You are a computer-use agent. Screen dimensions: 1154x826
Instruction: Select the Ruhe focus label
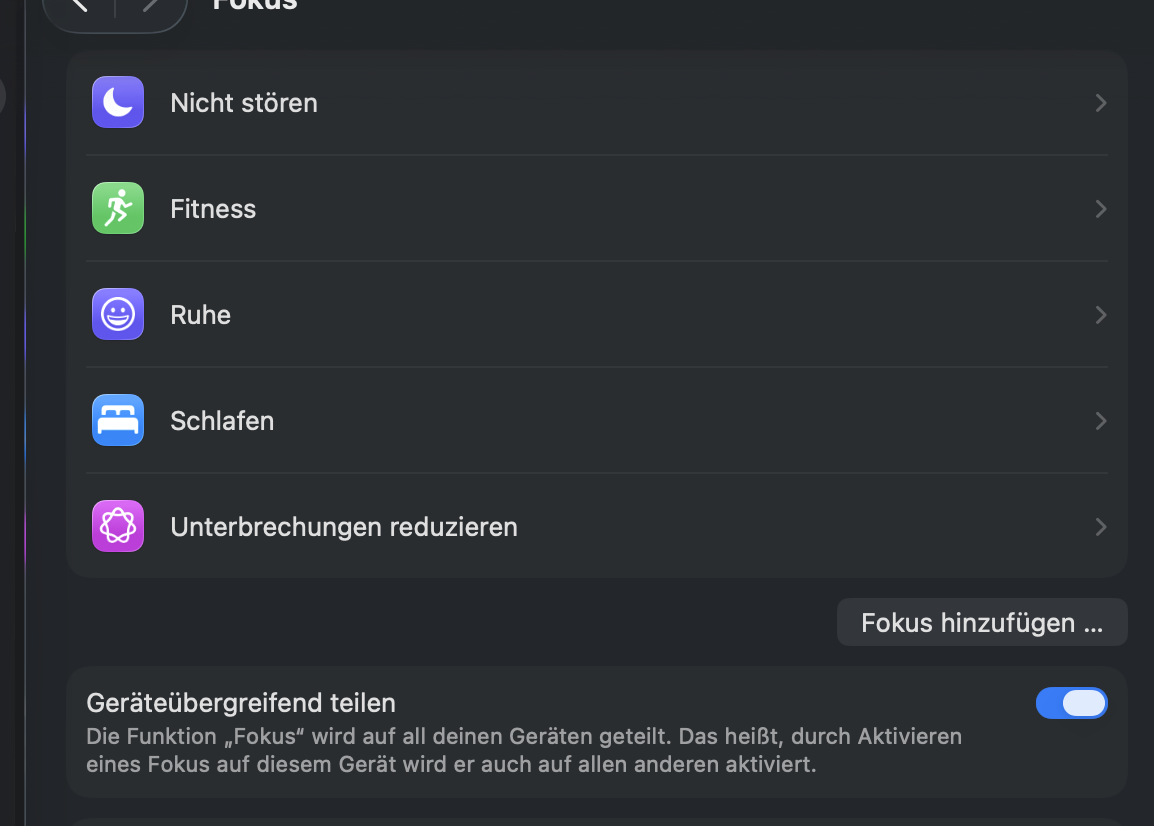(x=201, y=315)
